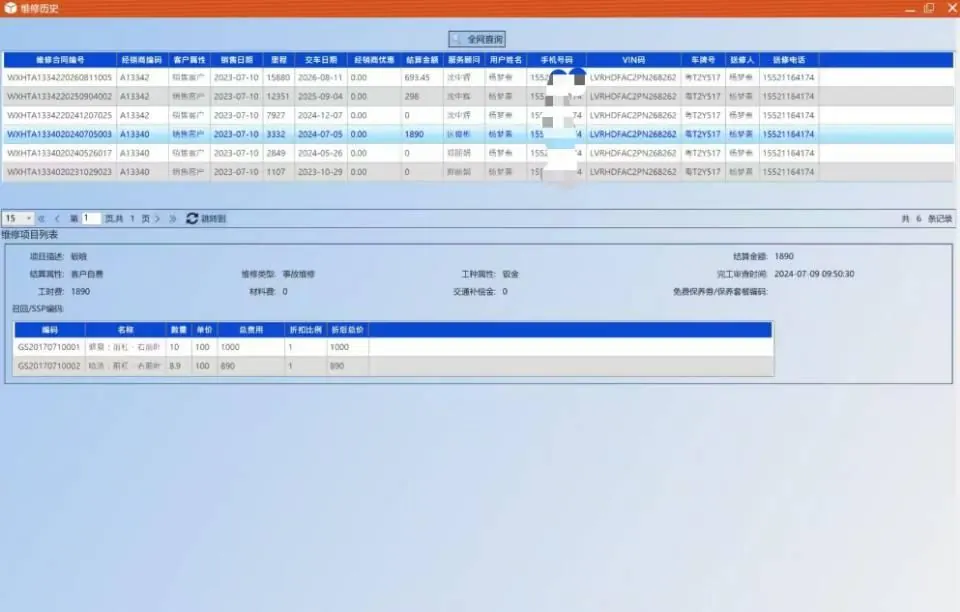Sort by the 维修合同编号 column header
The height and width of the screenshot is (612, 960).
60,60
